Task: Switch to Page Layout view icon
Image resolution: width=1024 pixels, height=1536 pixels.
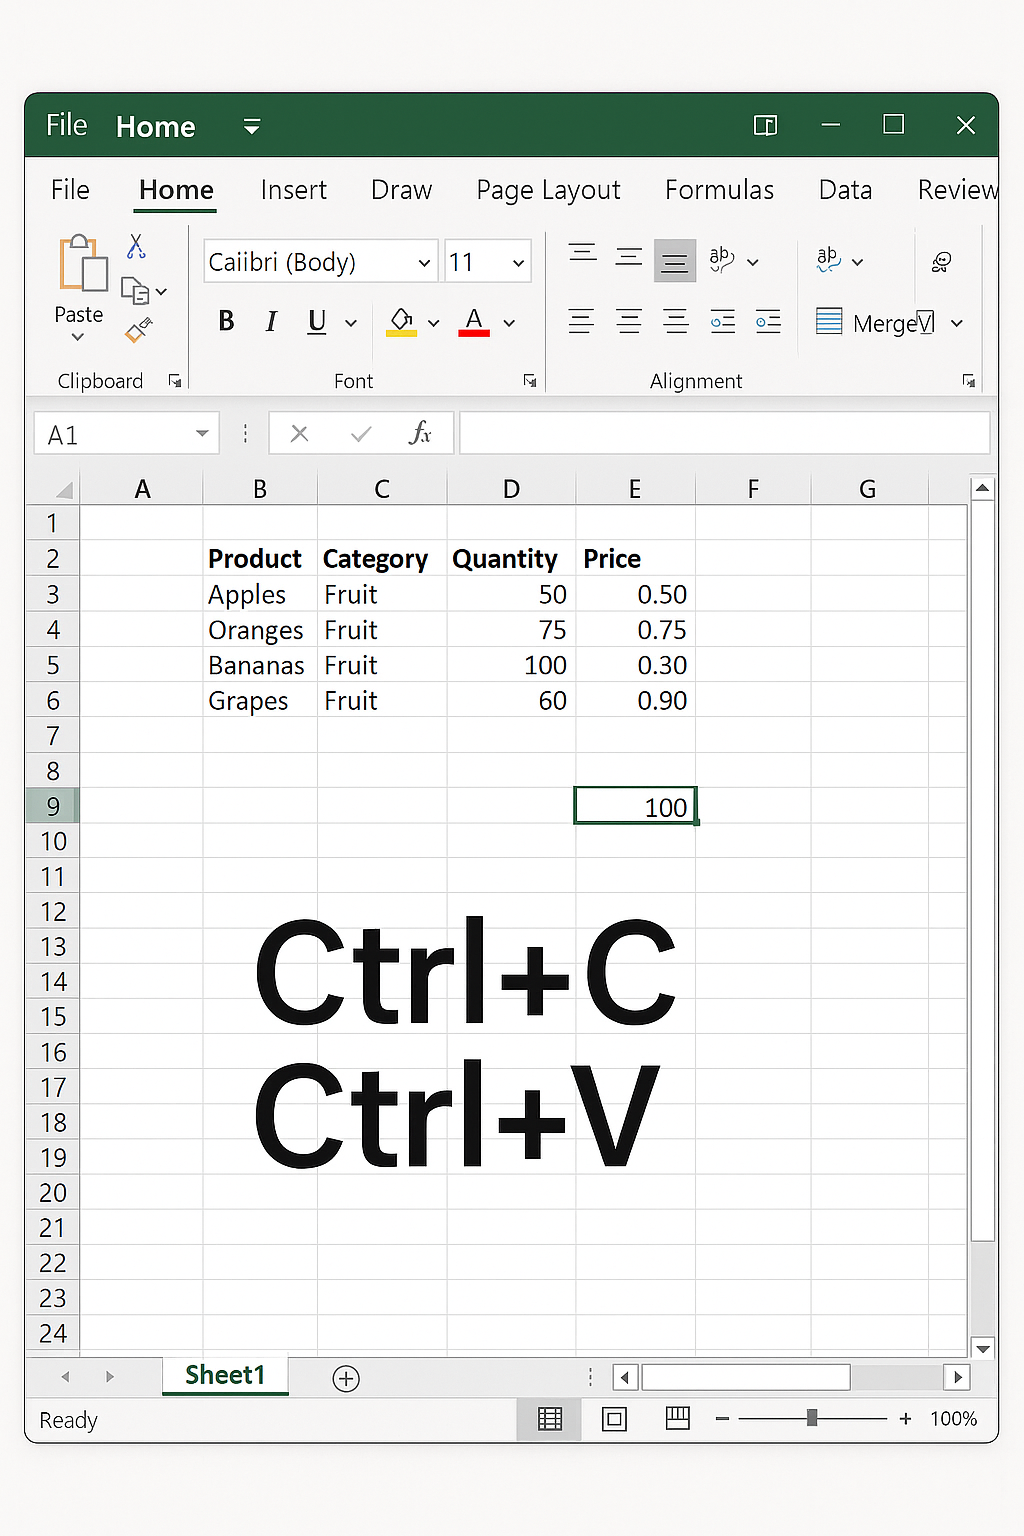Action: coord(614,1419)
